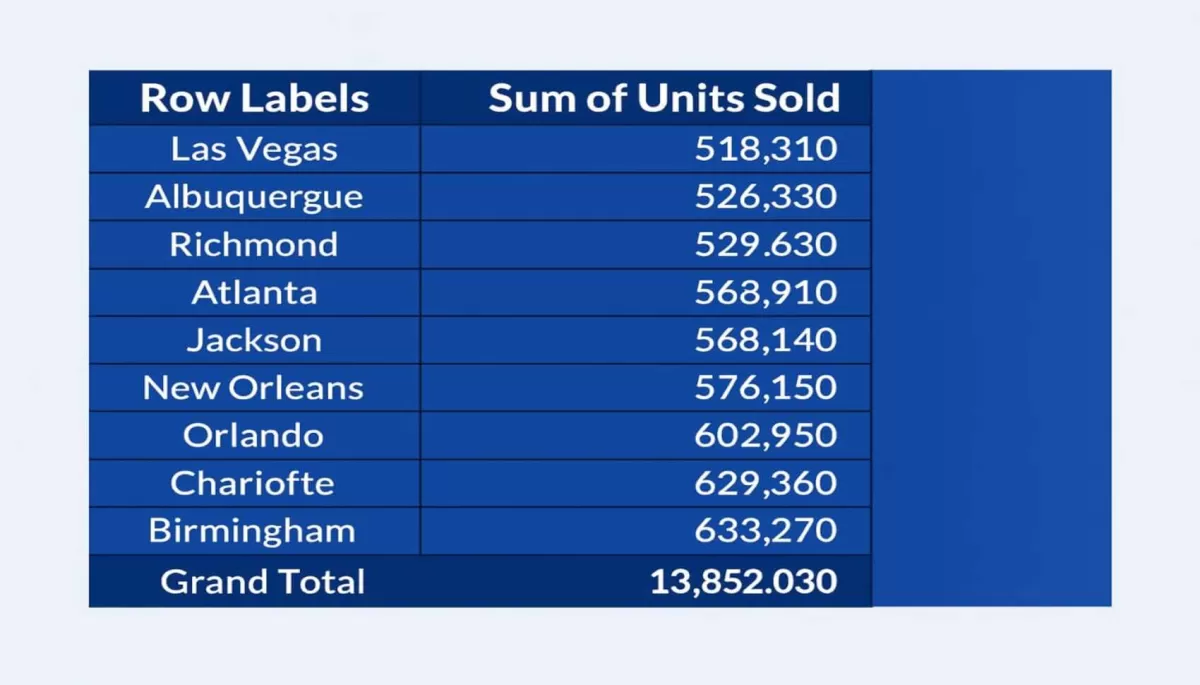Select the Richmond row label
Screen dimensions: 1200x685
click(254, 244)
